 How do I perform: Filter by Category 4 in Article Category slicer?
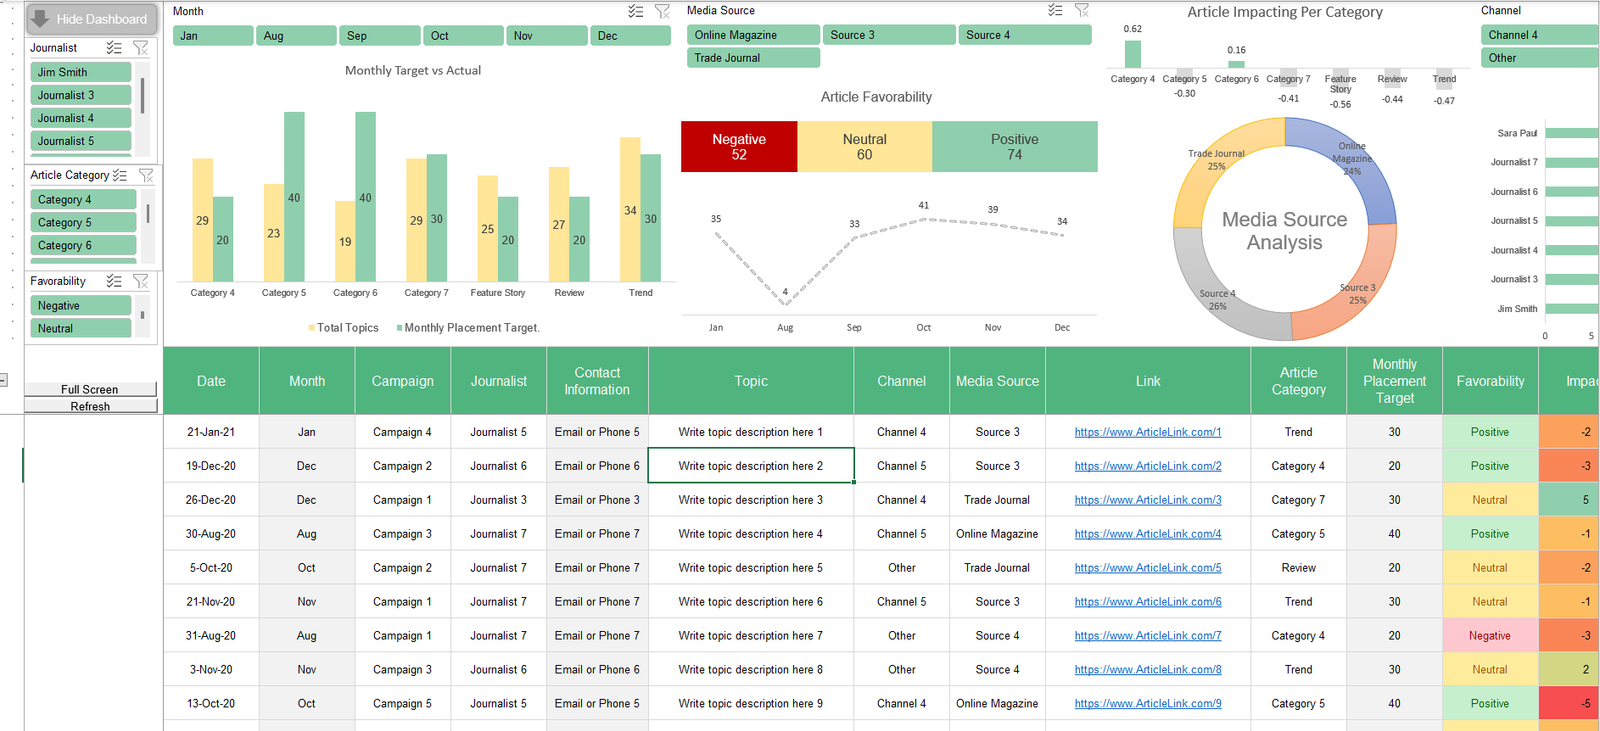click(x=83, y=200)
